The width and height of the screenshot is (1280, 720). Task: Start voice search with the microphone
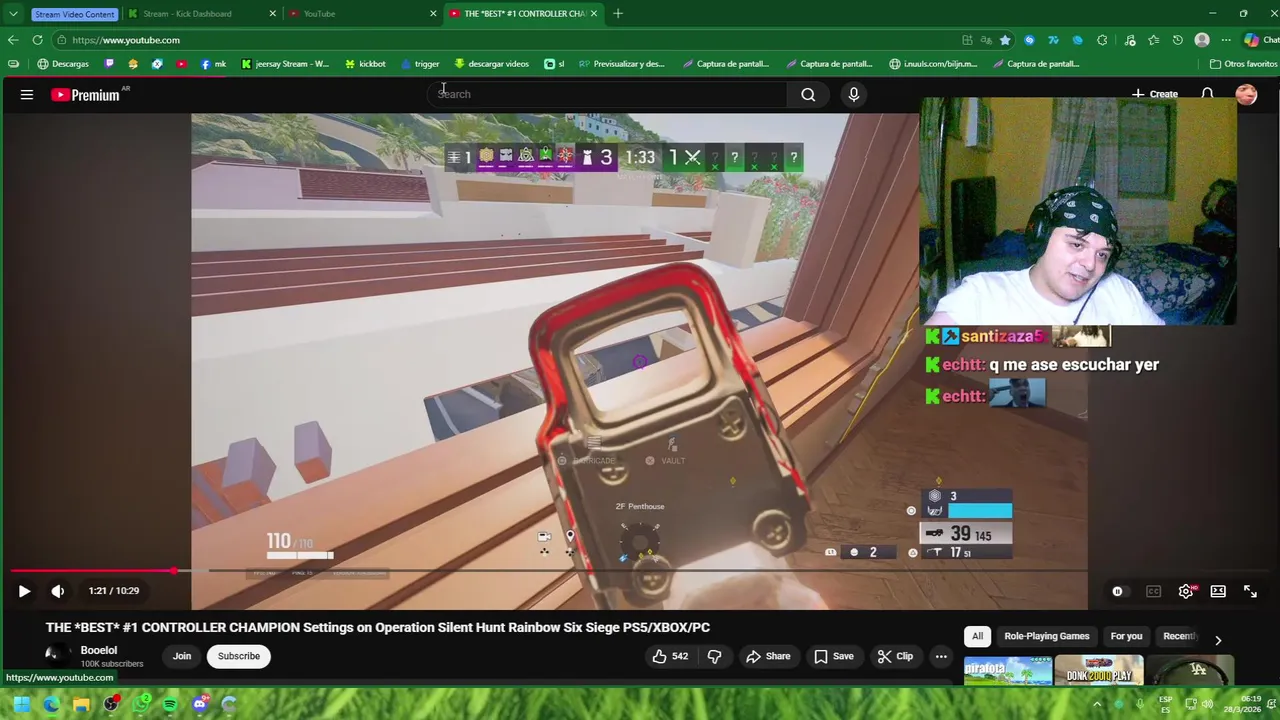[853, 94]
